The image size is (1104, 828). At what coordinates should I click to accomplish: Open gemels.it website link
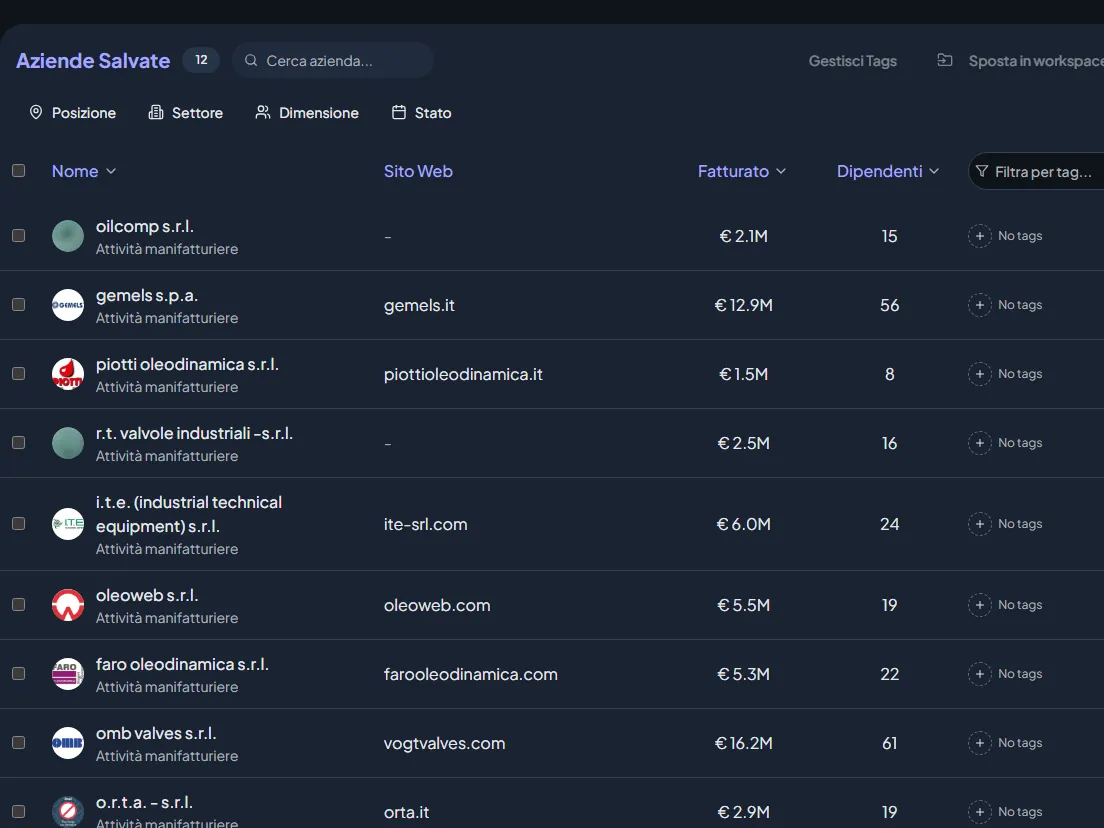419,305
